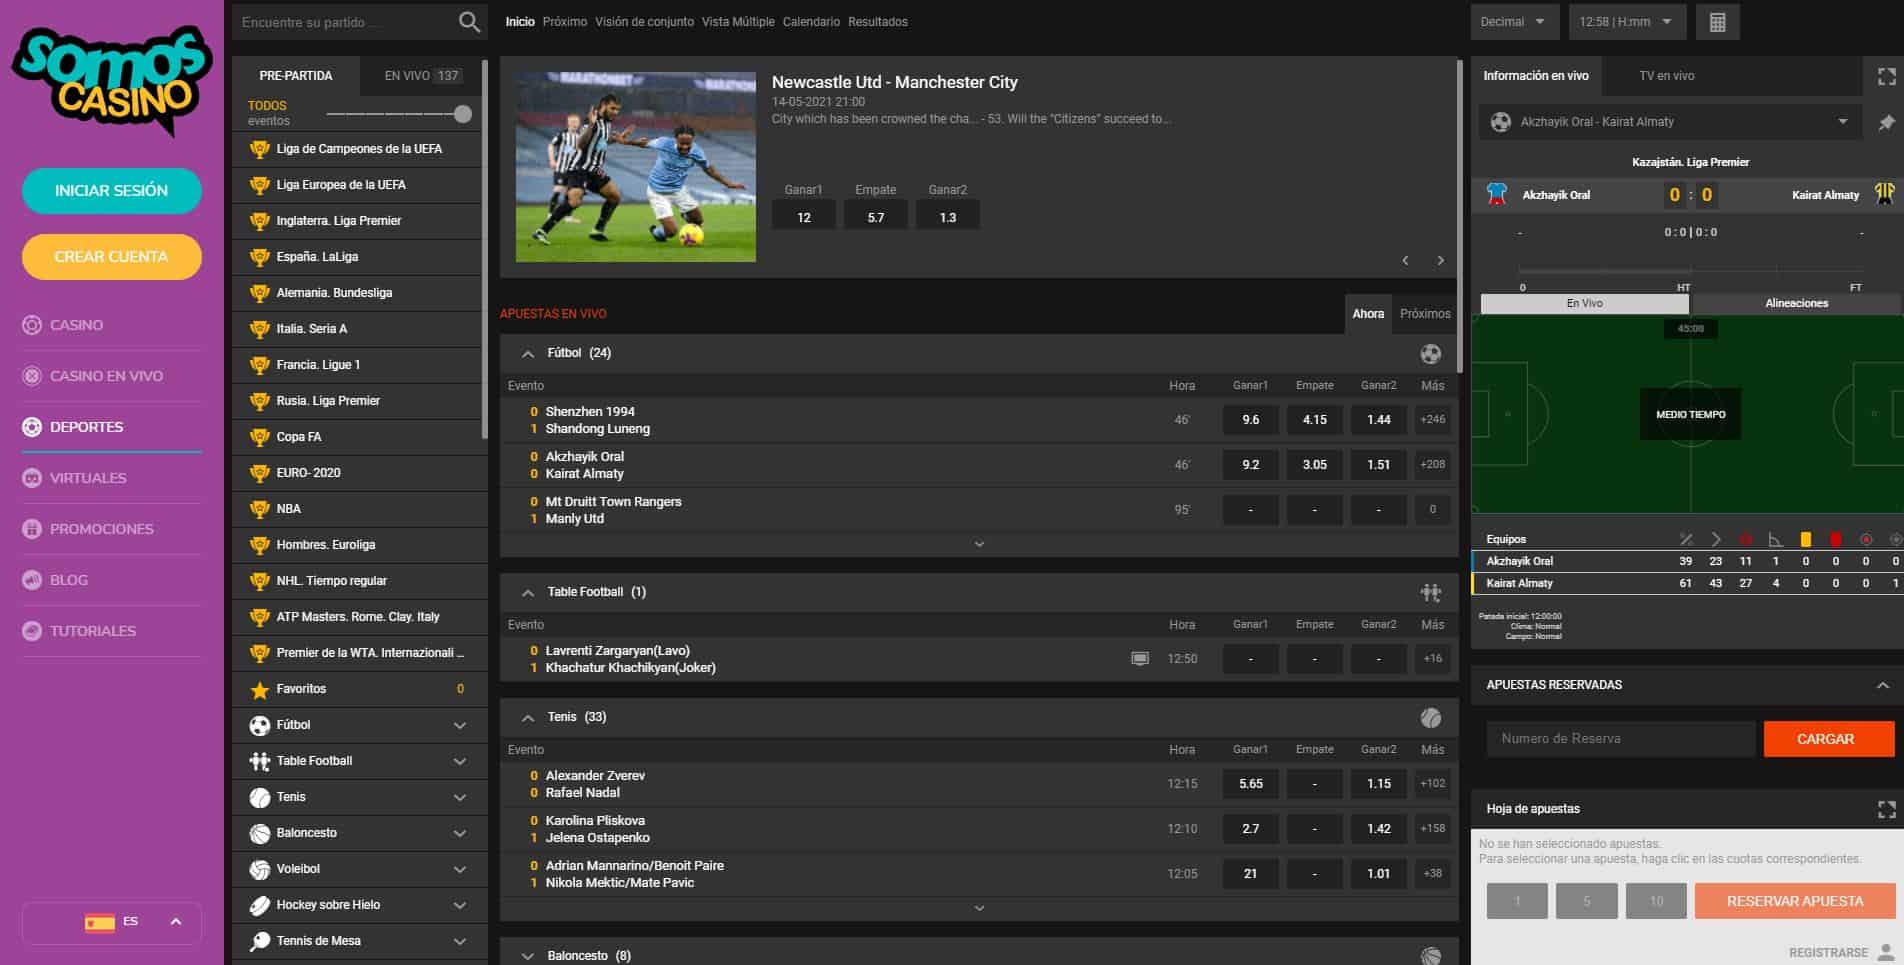Bet 1.44 on Shandong Luneng
Image resolution: width=1904 pixels, height=965 pixels.
(x=1379, y=420)
